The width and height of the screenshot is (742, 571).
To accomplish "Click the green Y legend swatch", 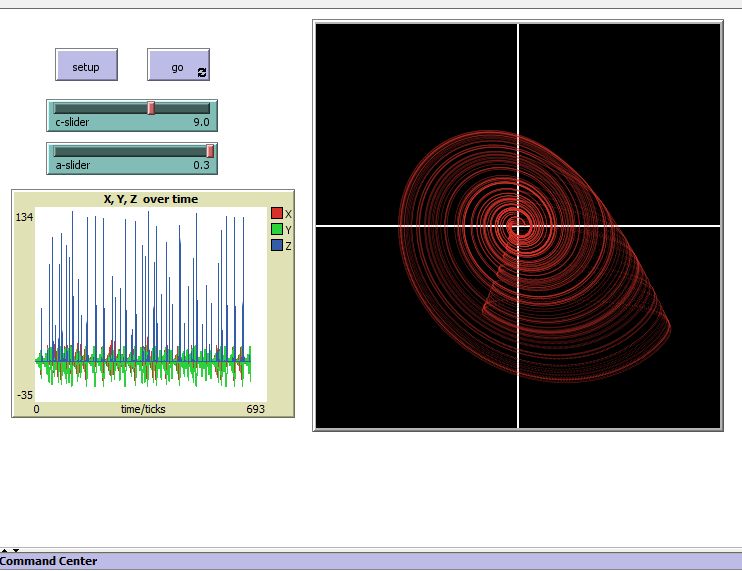I will [277, 230].
